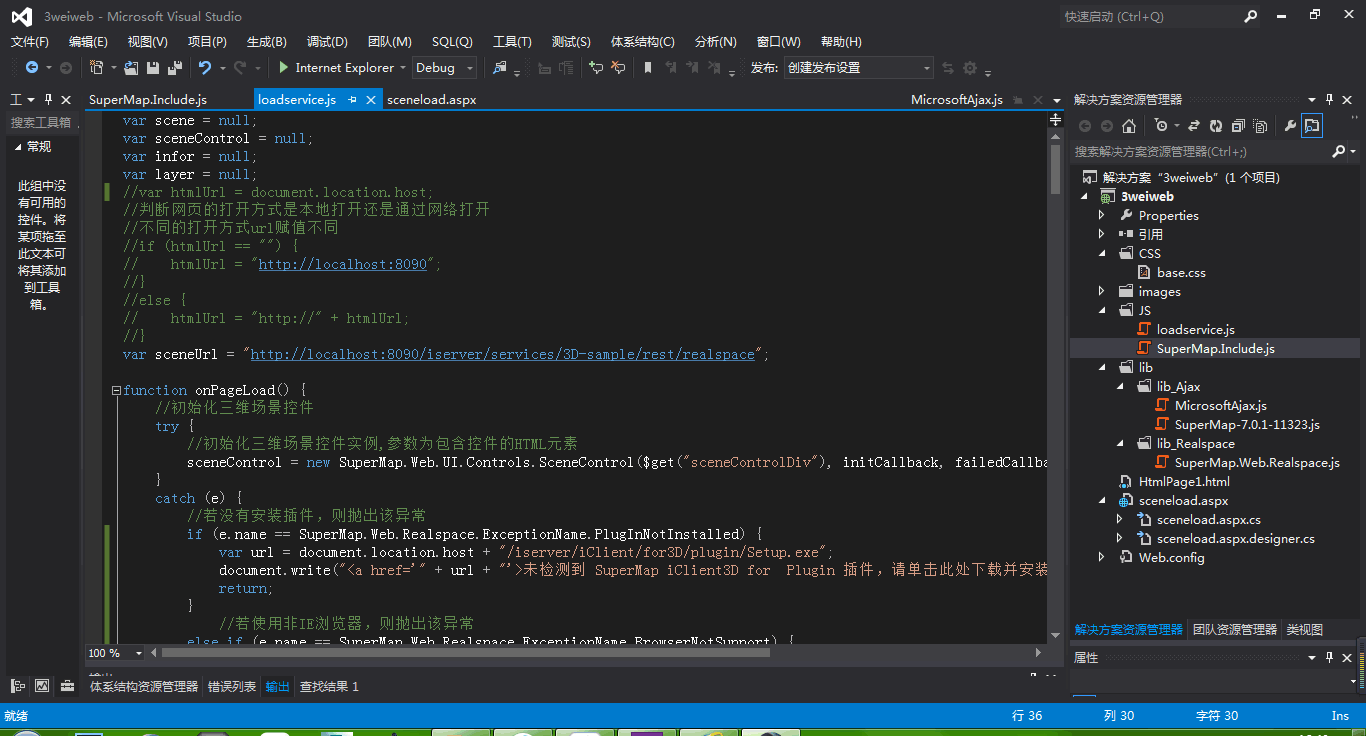Open the 错误列表 bottom tab

pos(232,686)
